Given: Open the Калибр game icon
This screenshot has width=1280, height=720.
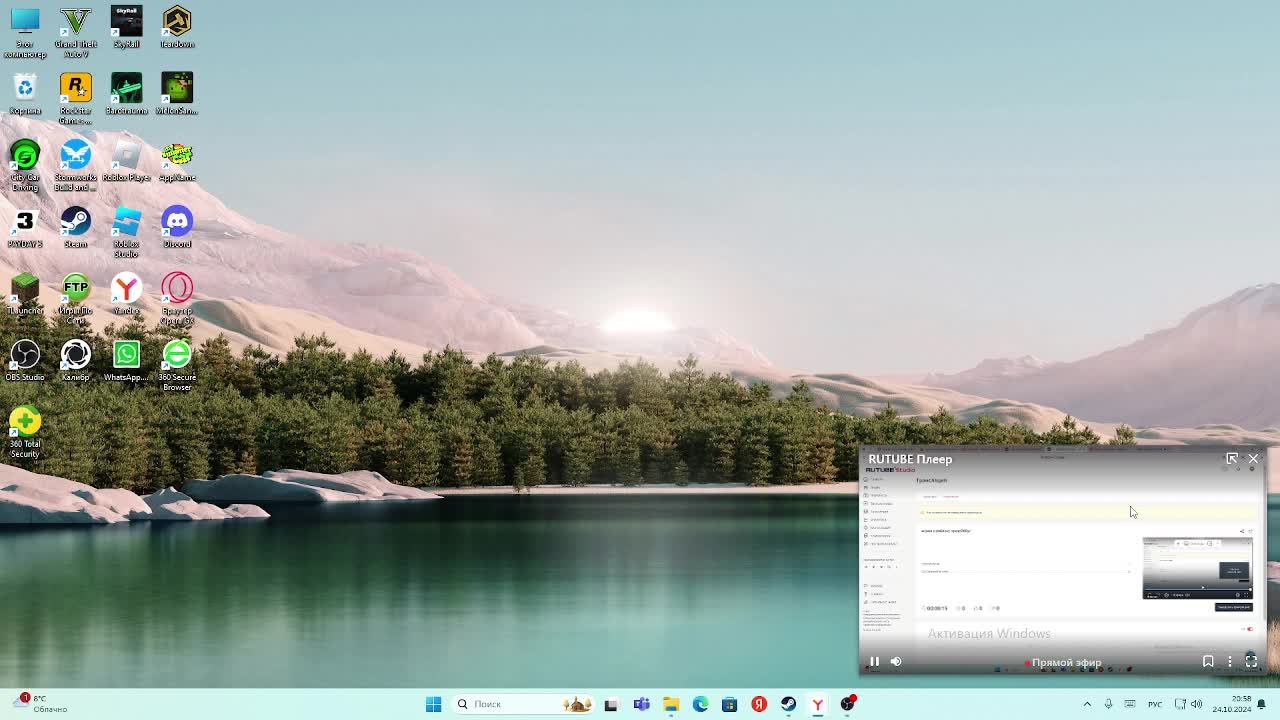Looking at the screenshot, I should (x=75, y=360).
